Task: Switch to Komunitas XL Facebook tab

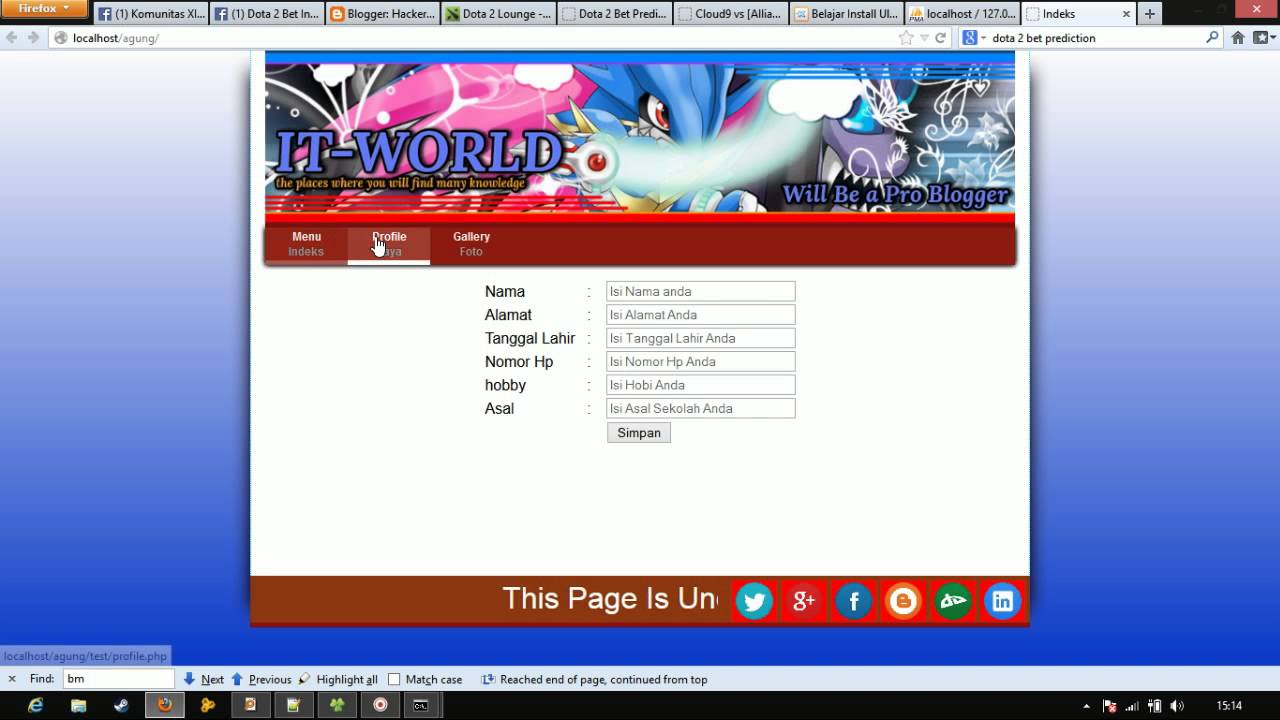Action: click(x=151, y=14)
